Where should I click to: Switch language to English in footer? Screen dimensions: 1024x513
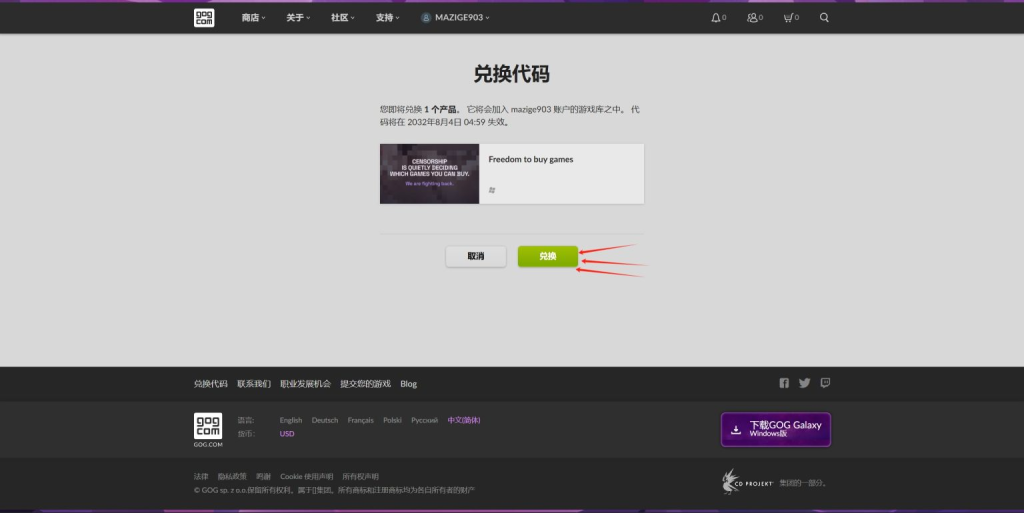[x=291, y=420]
